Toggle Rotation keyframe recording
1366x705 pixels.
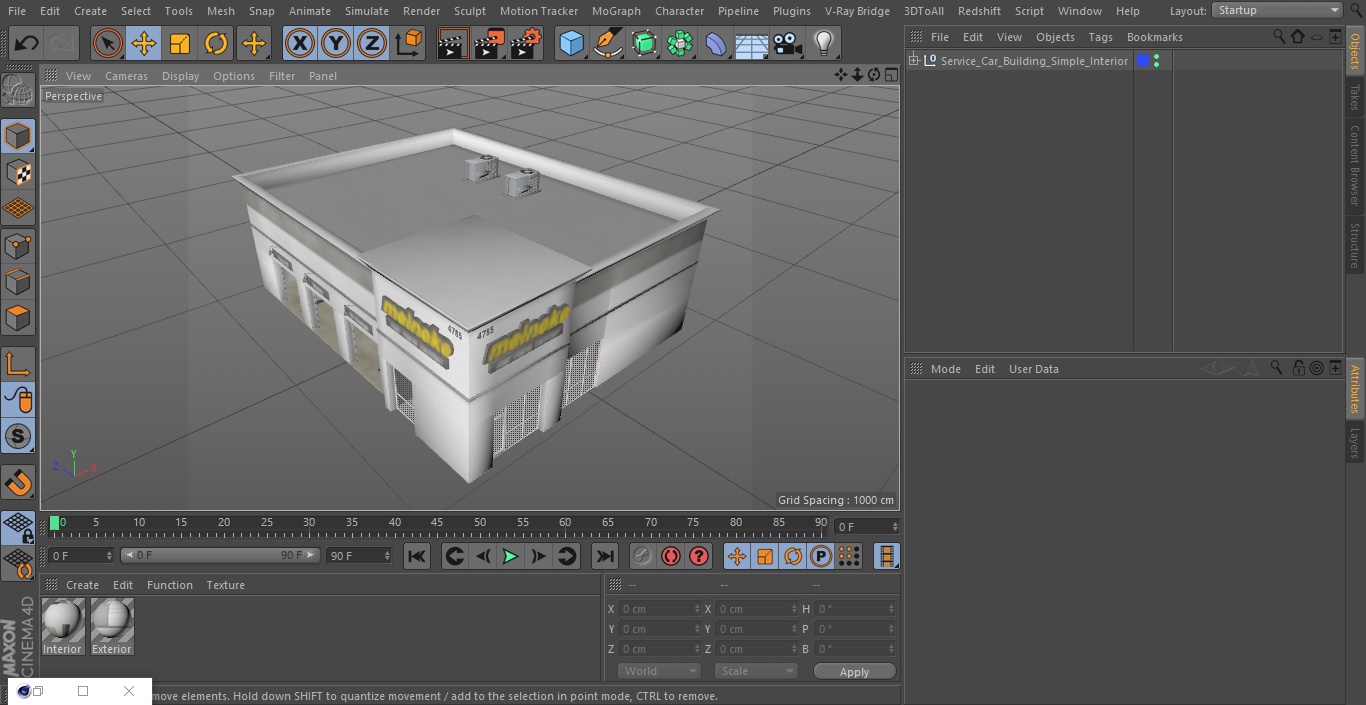[792, 556]
